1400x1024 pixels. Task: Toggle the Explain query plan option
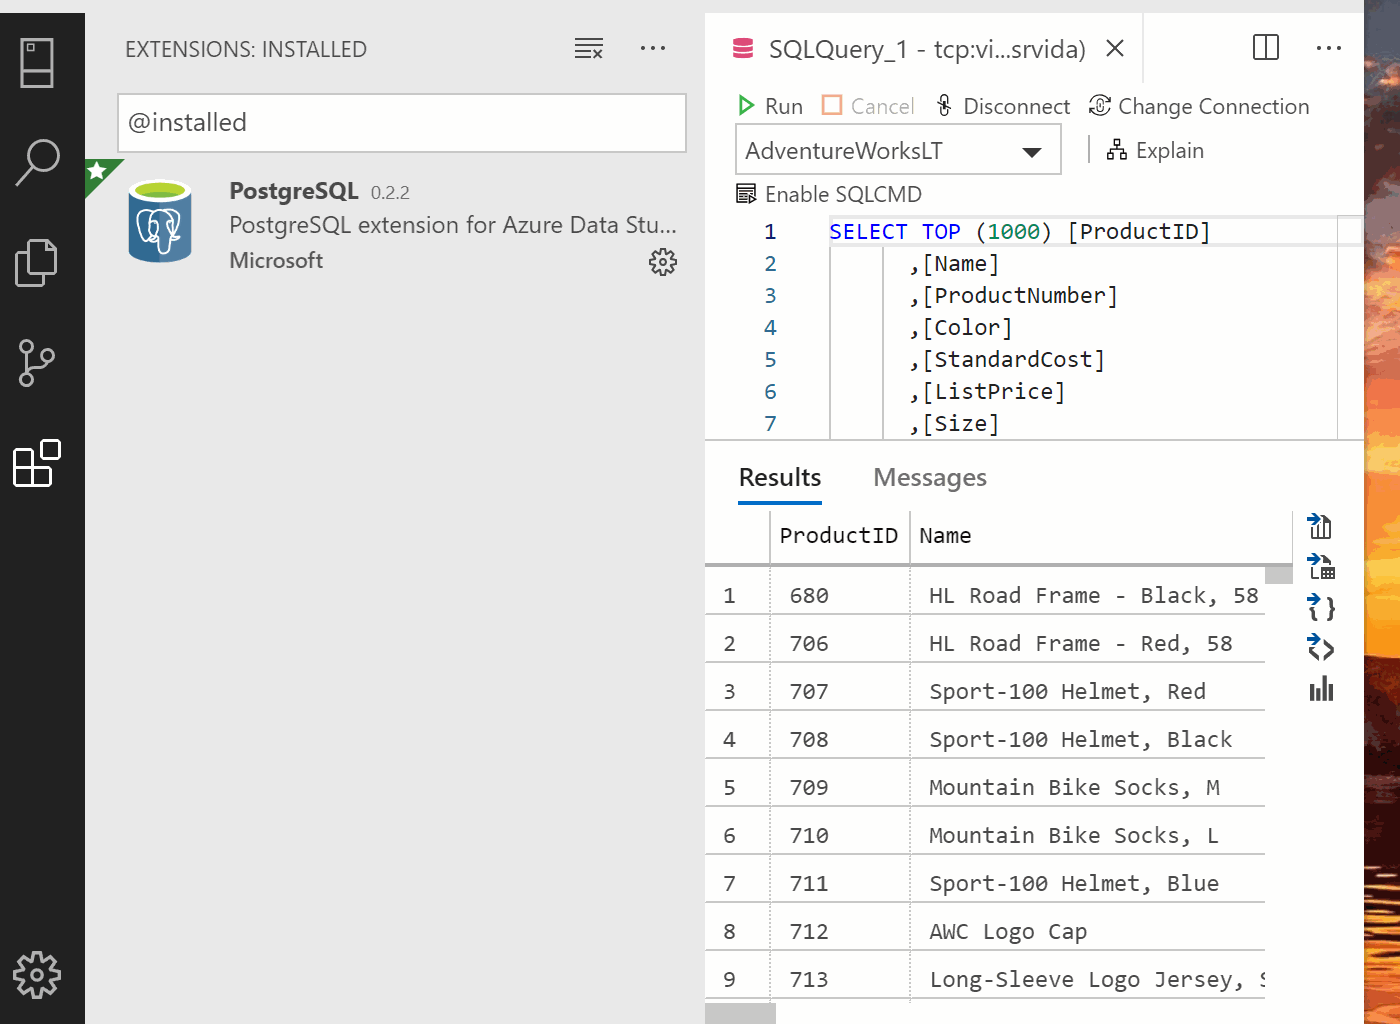point(1155,150)
